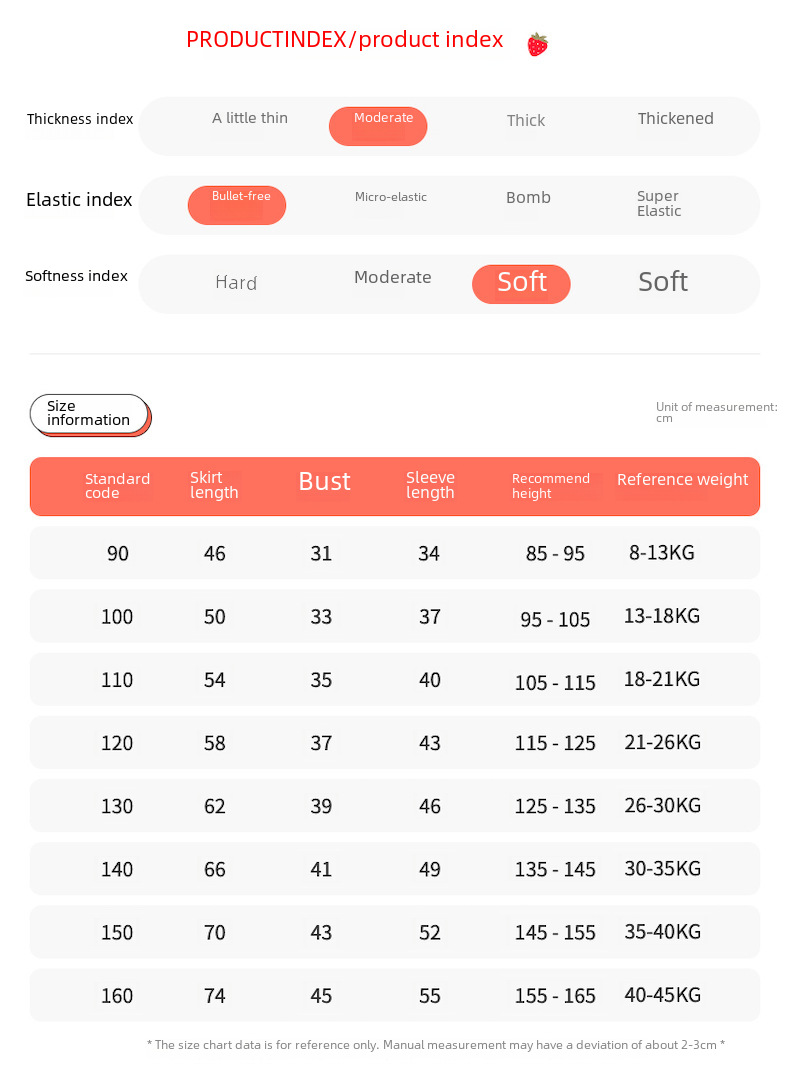Screen dimensions: 790x1078
Task: Pick the Micro-elastic option
Action: point(391,197)
